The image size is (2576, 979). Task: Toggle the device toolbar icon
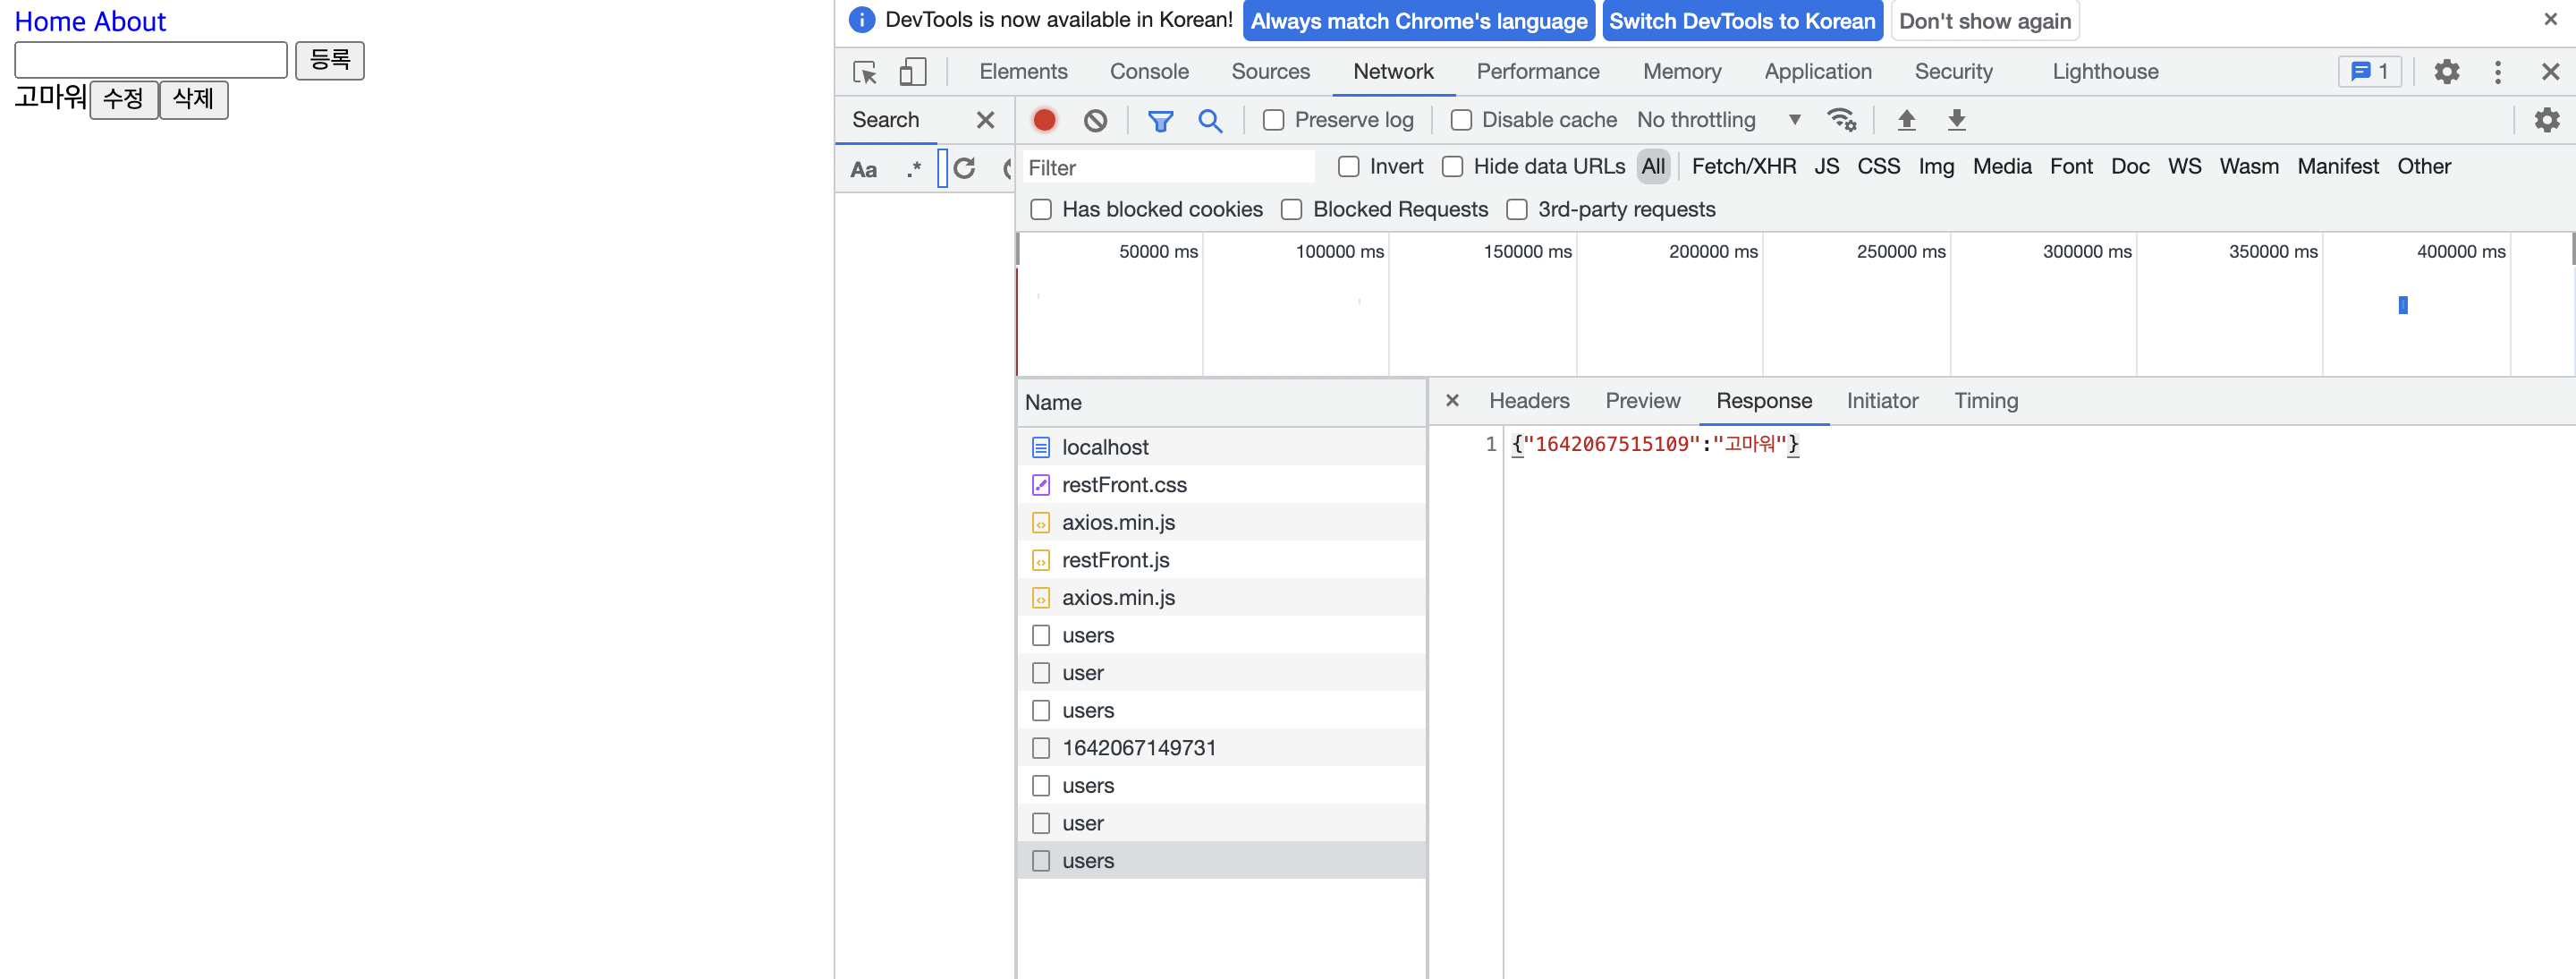coord(912,72)
